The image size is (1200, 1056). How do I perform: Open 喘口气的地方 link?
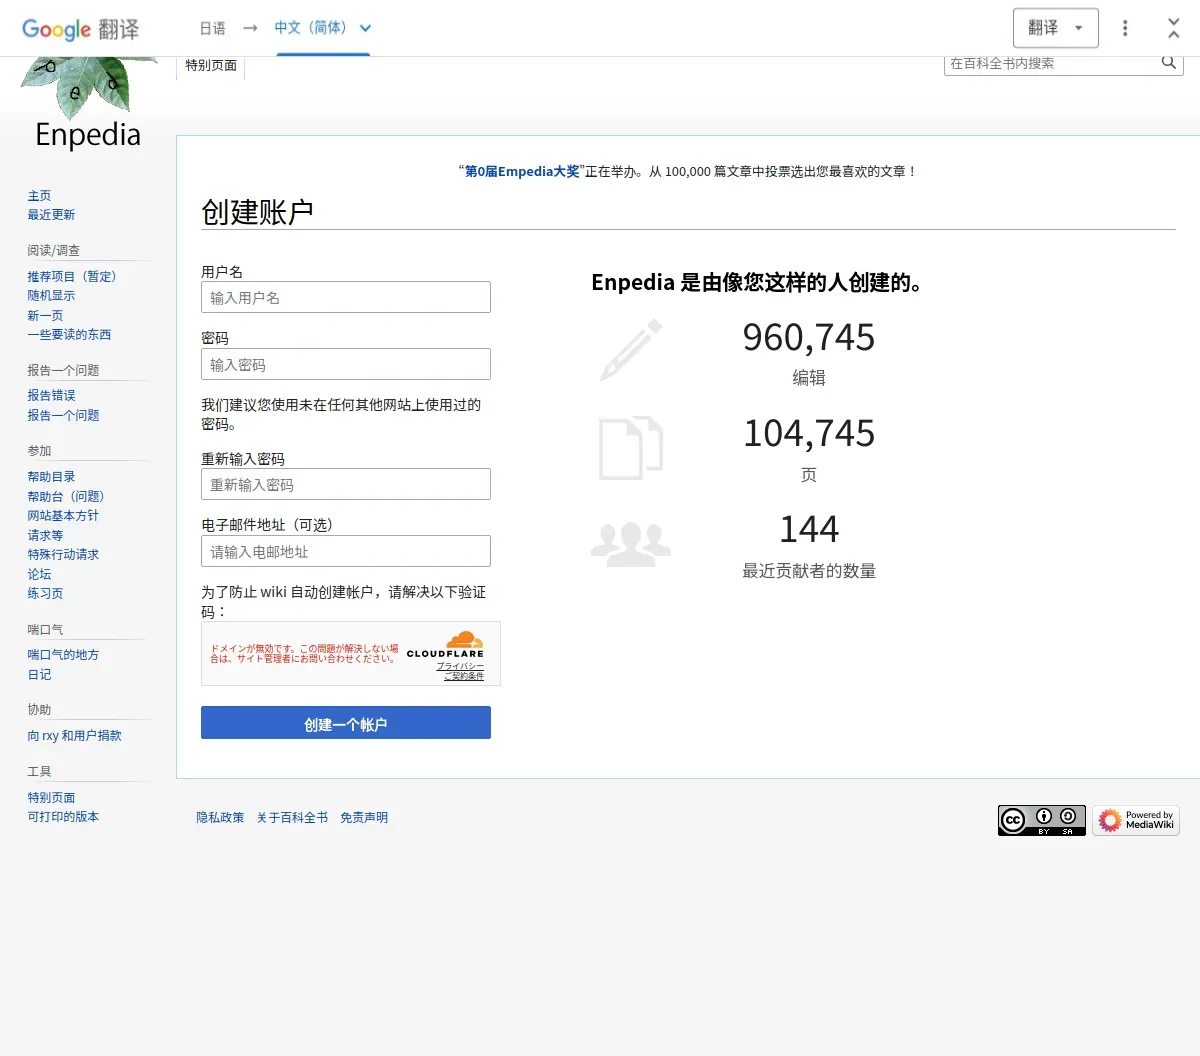click(x=63, y=655)
